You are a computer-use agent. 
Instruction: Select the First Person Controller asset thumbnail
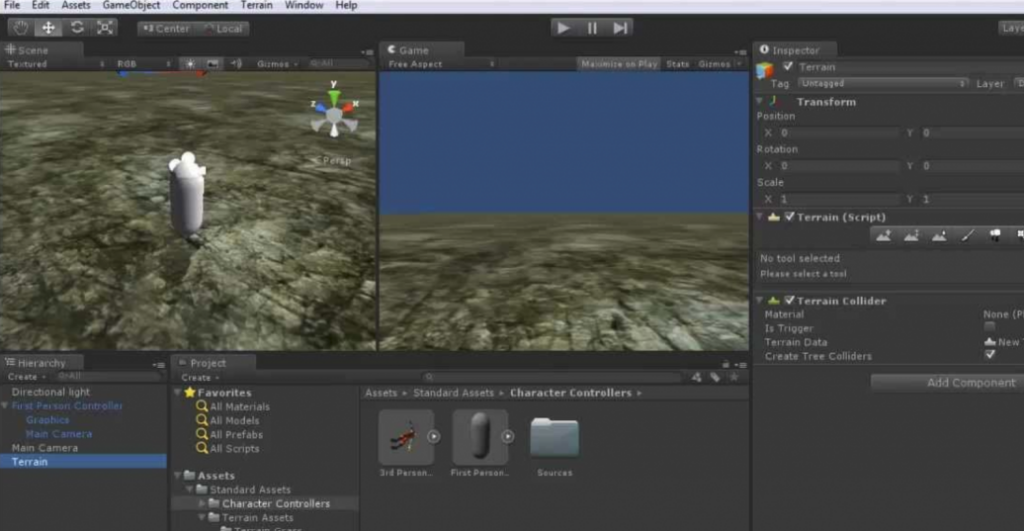480,437
